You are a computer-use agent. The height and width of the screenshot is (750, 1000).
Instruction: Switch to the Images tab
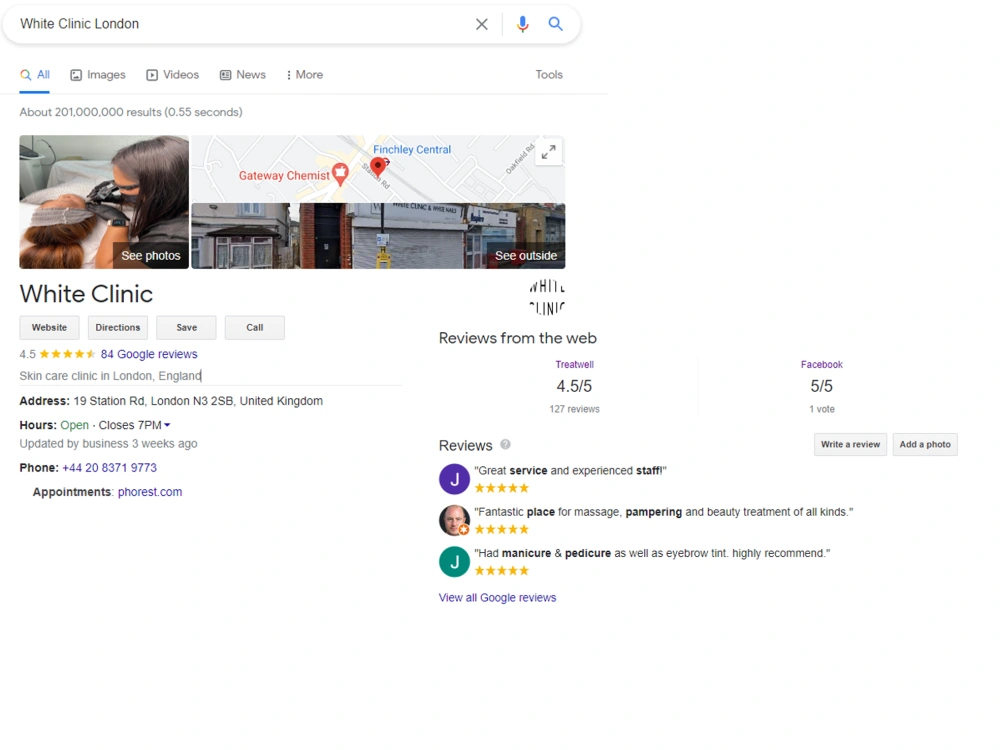click(98, 75)
